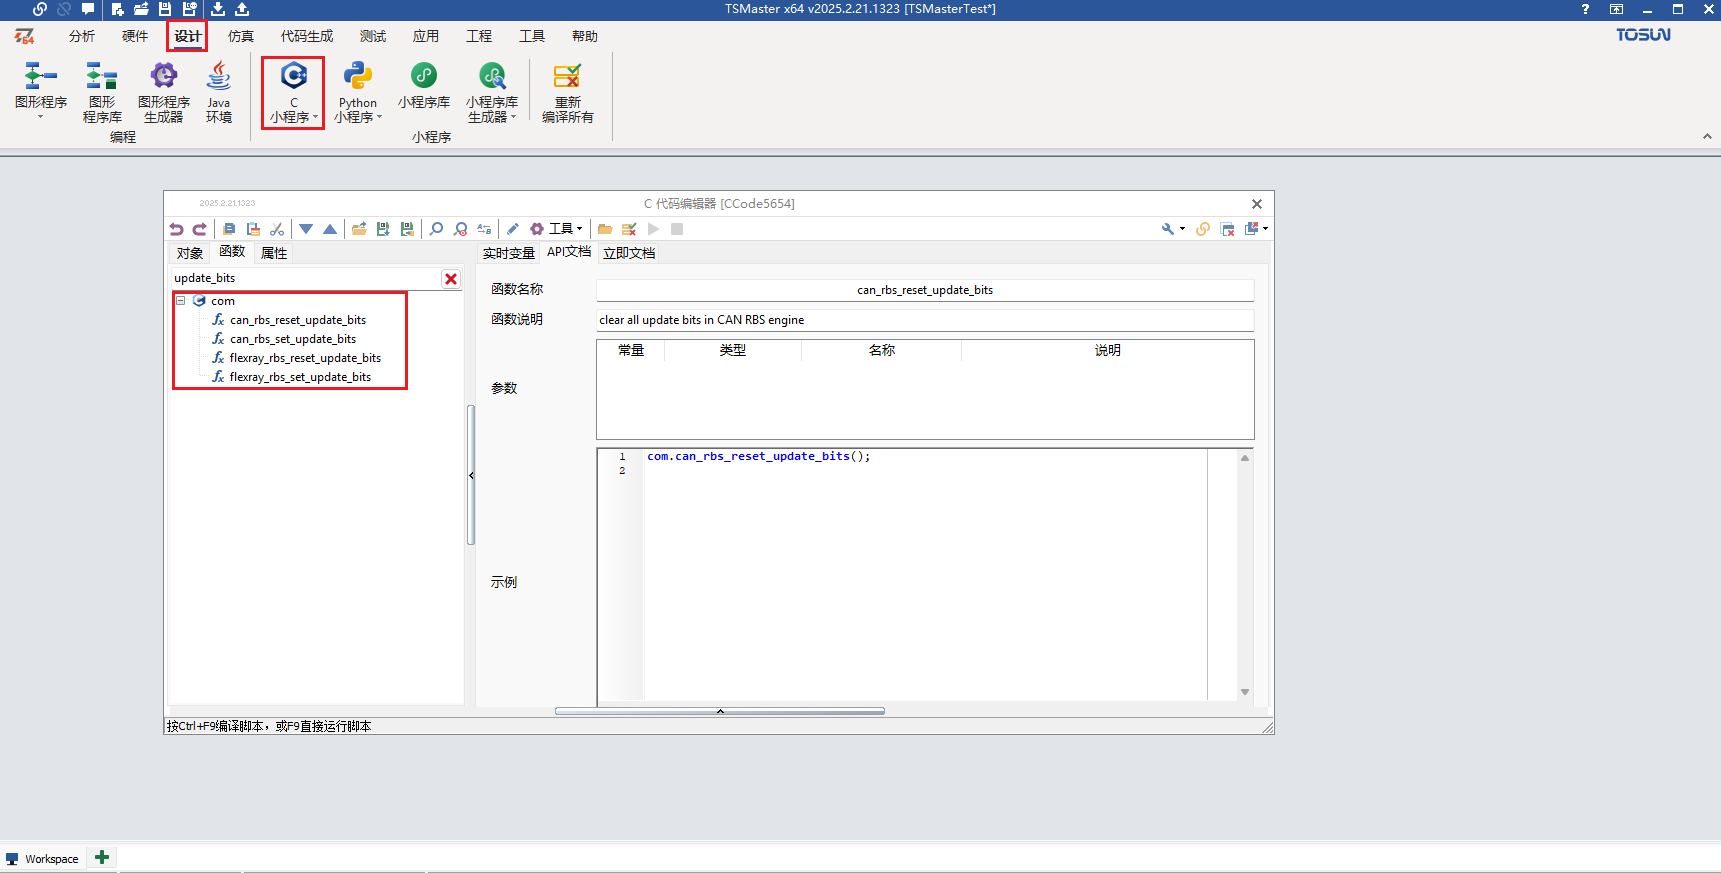Click the magnifier search icon in editor toolbar
Image resolution: width=1721 pixels, height=873 pixels.
coord(436,229)
